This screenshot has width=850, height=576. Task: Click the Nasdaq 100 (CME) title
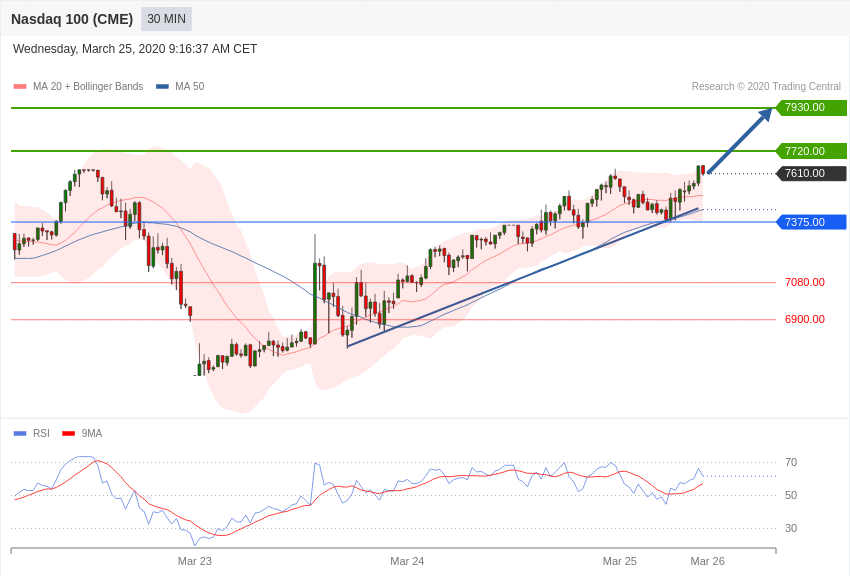[72, 19]
